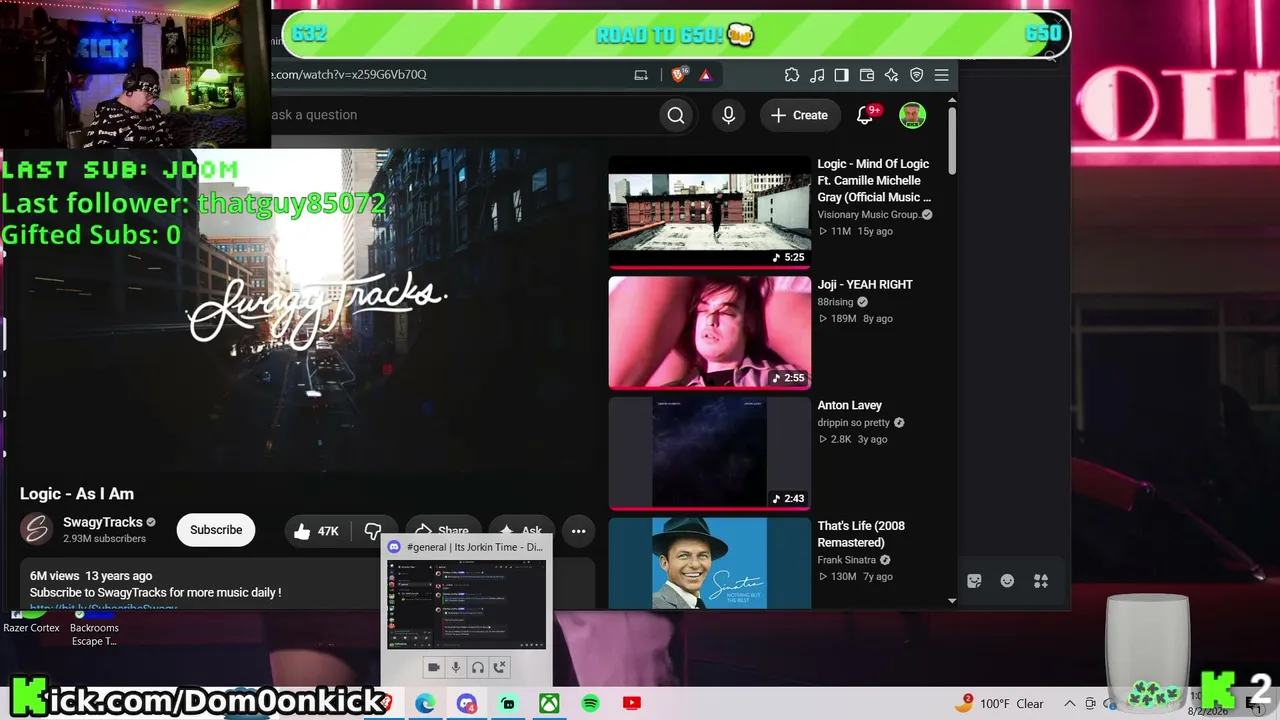Toggle the browser sidebar panel icon
The height and width of the screenshot is (720, 1280).
[841, 75]
